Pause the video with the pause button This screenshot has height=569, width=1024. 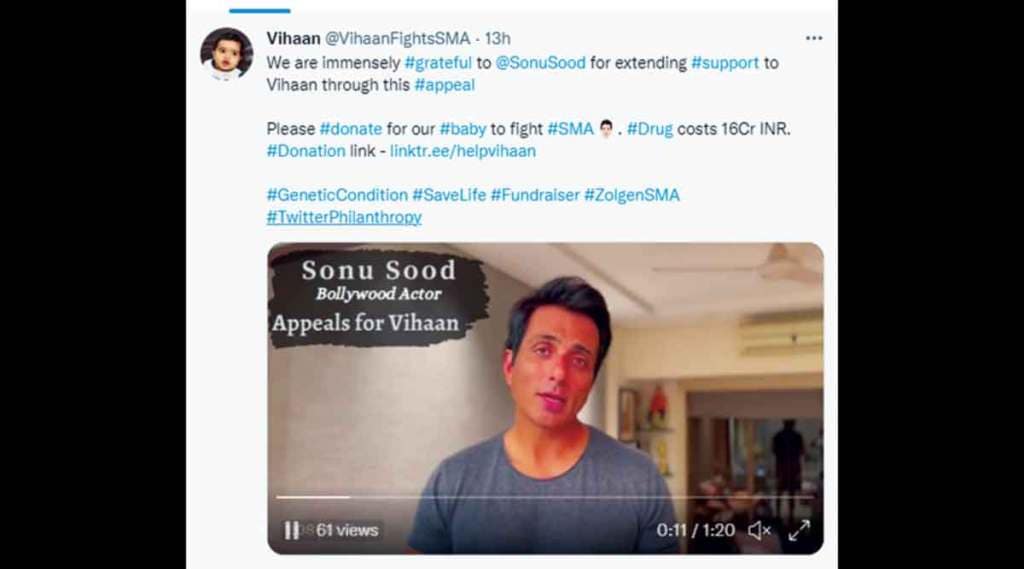coord(291,530)
